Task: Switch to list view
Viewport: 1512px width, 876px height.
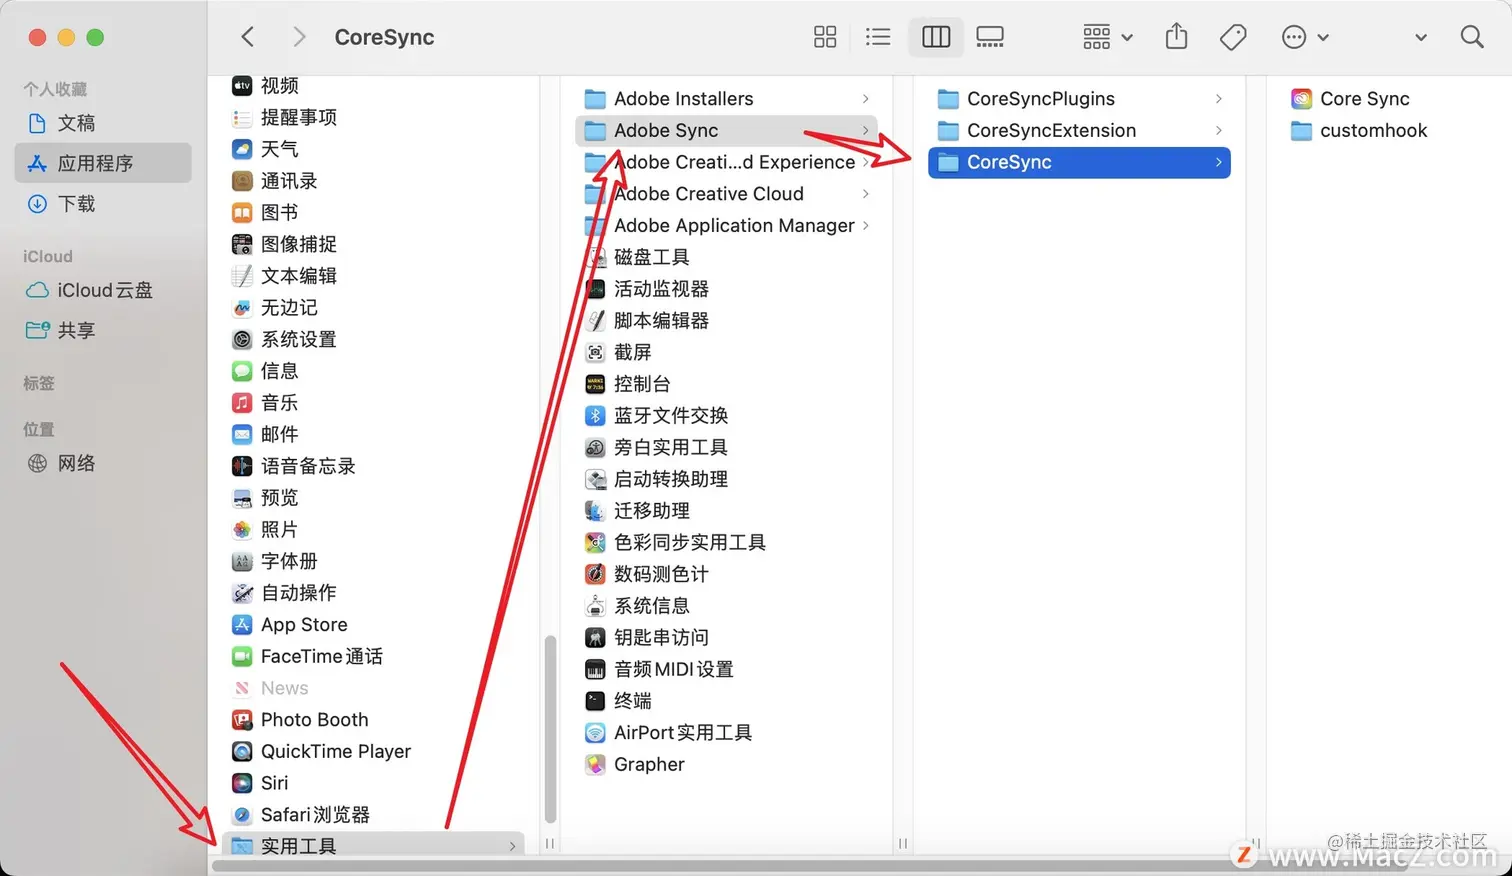Action: click(878, 37)
